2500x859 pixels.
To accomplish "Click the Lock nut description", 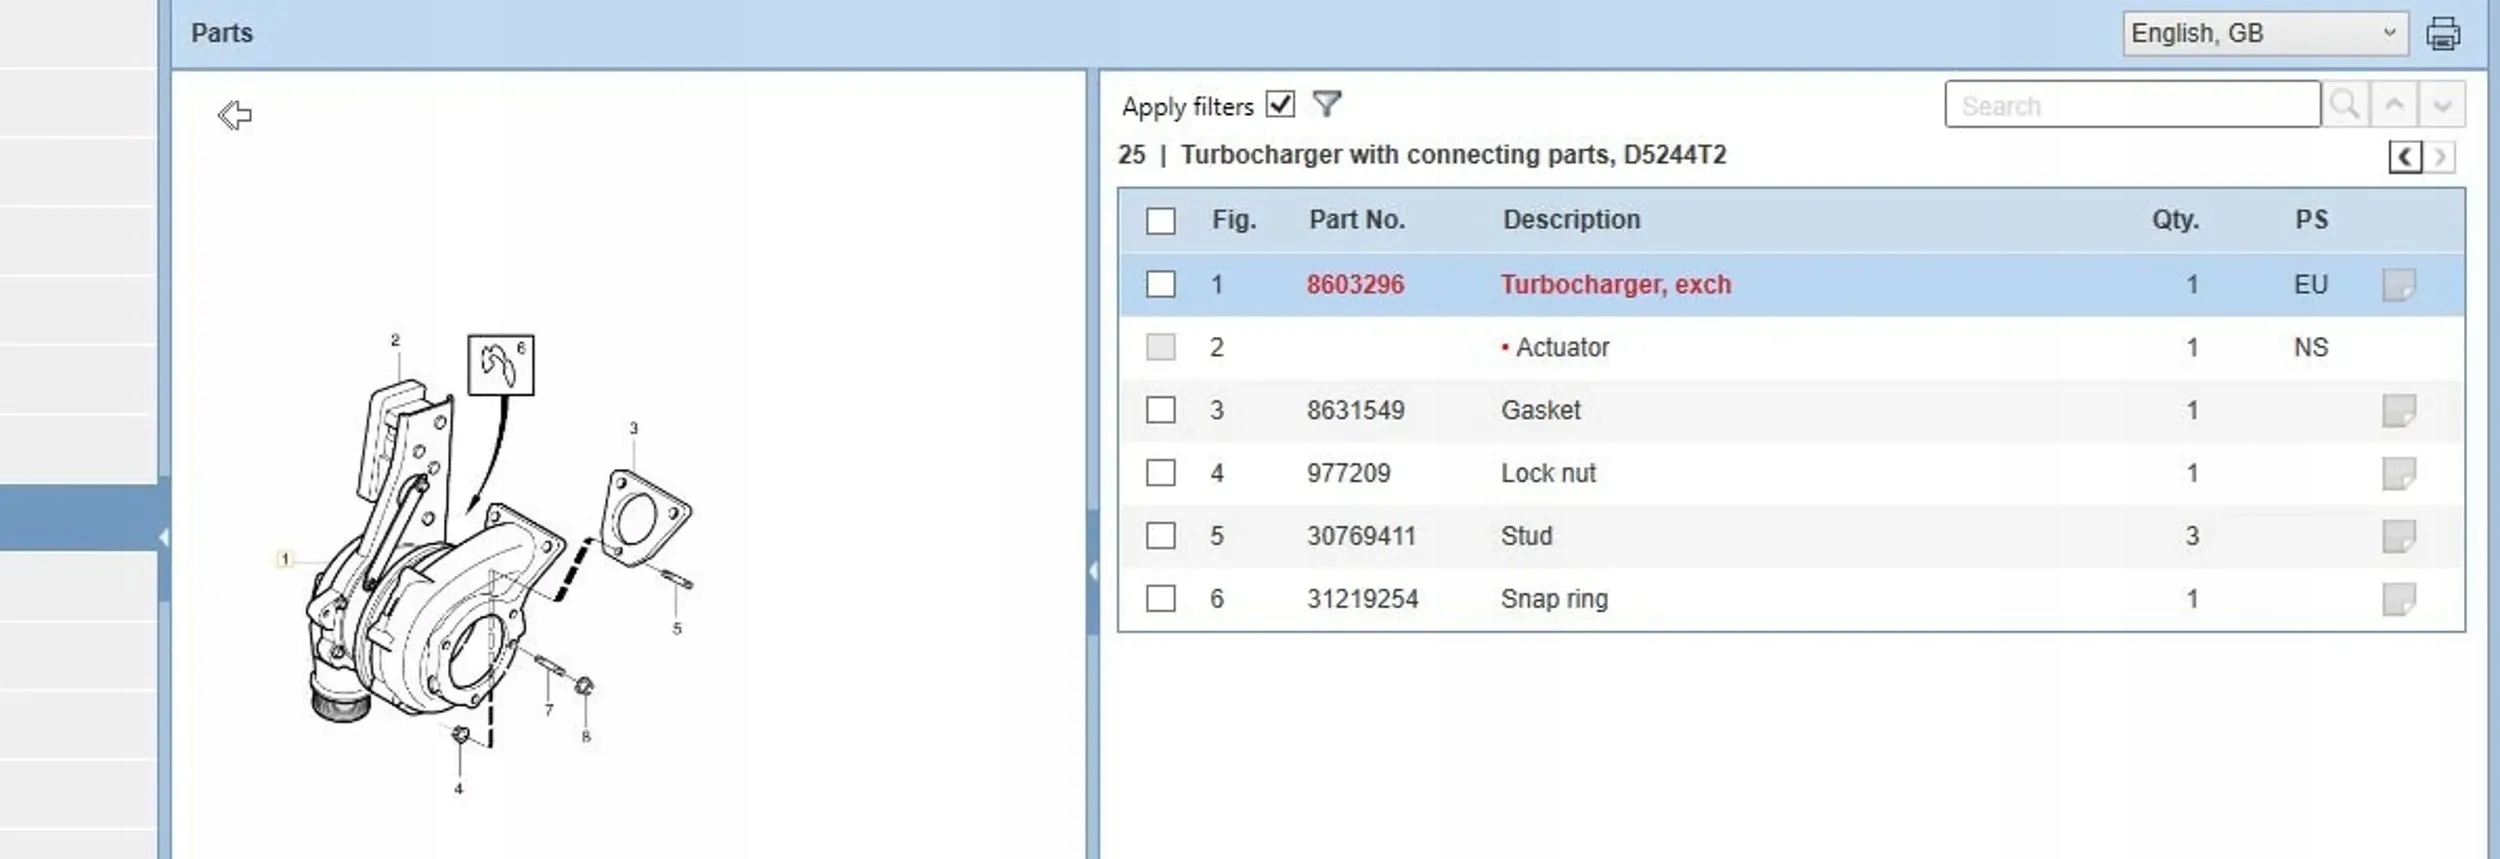I will [x=1548, y=473].
